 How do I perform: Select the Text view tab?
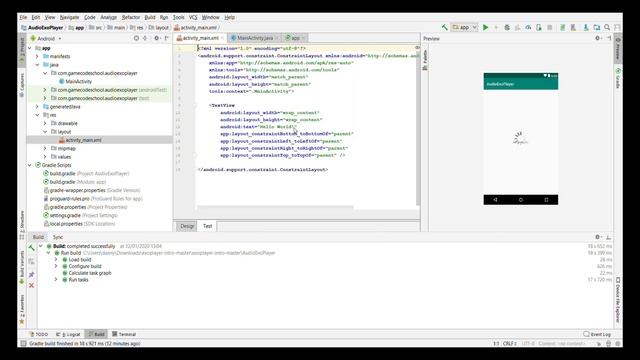click(208, 226)
